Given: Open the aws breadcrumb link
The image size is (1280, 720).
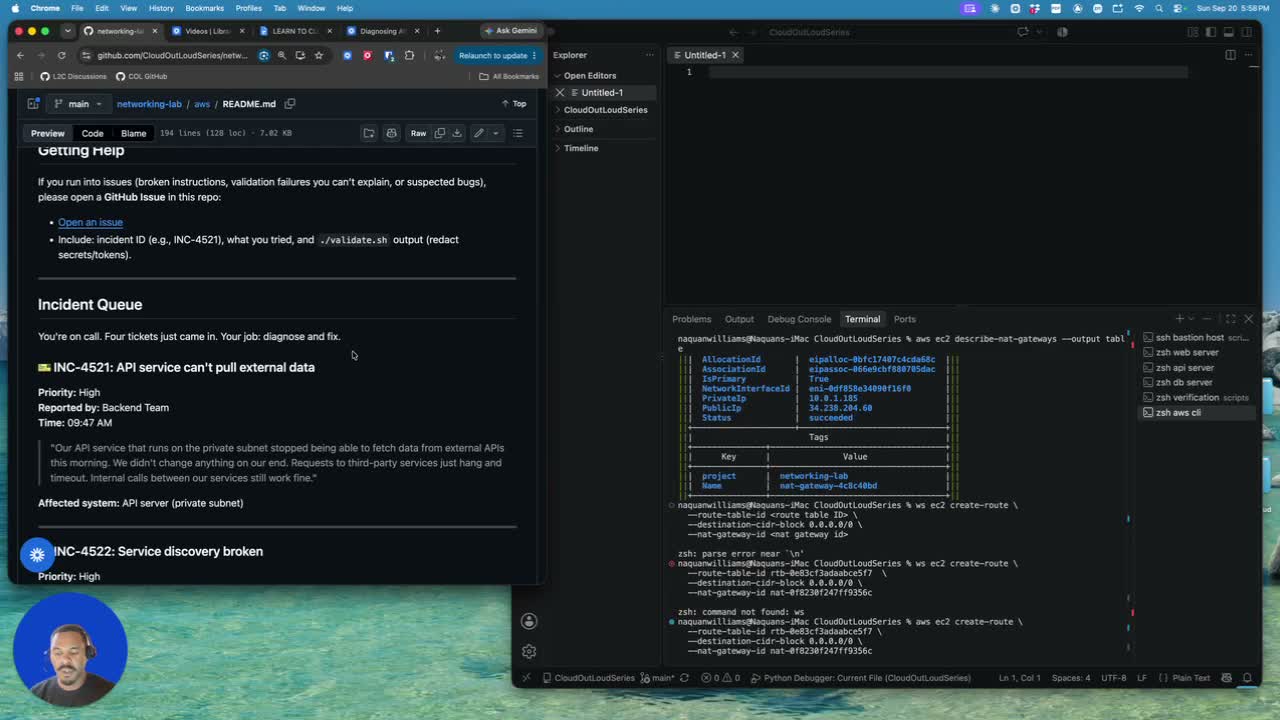Looking at the screenshot, I should click(202, 104).
